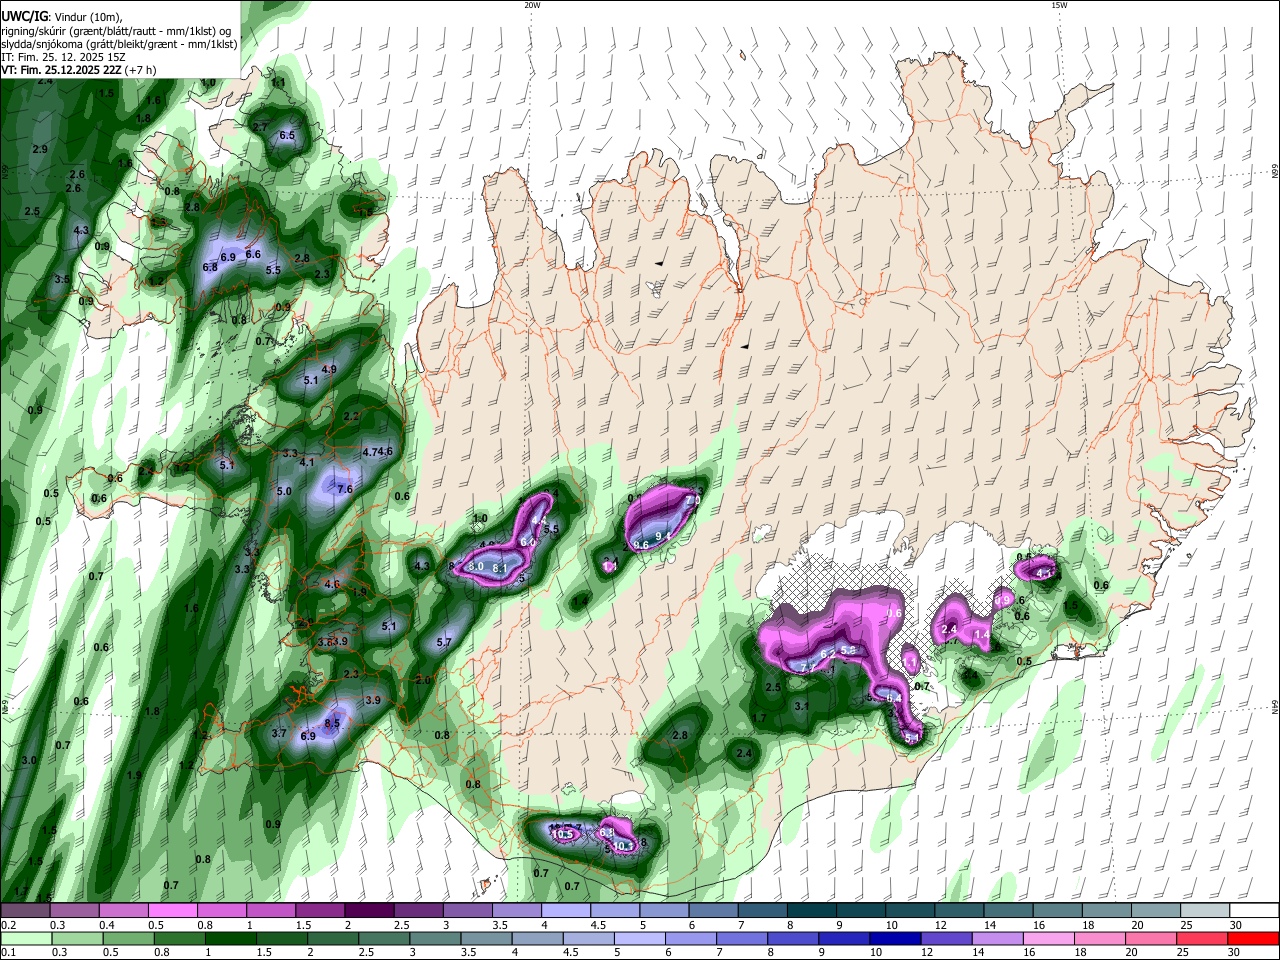Click the '3.1' value near the southern glacier

801,706
